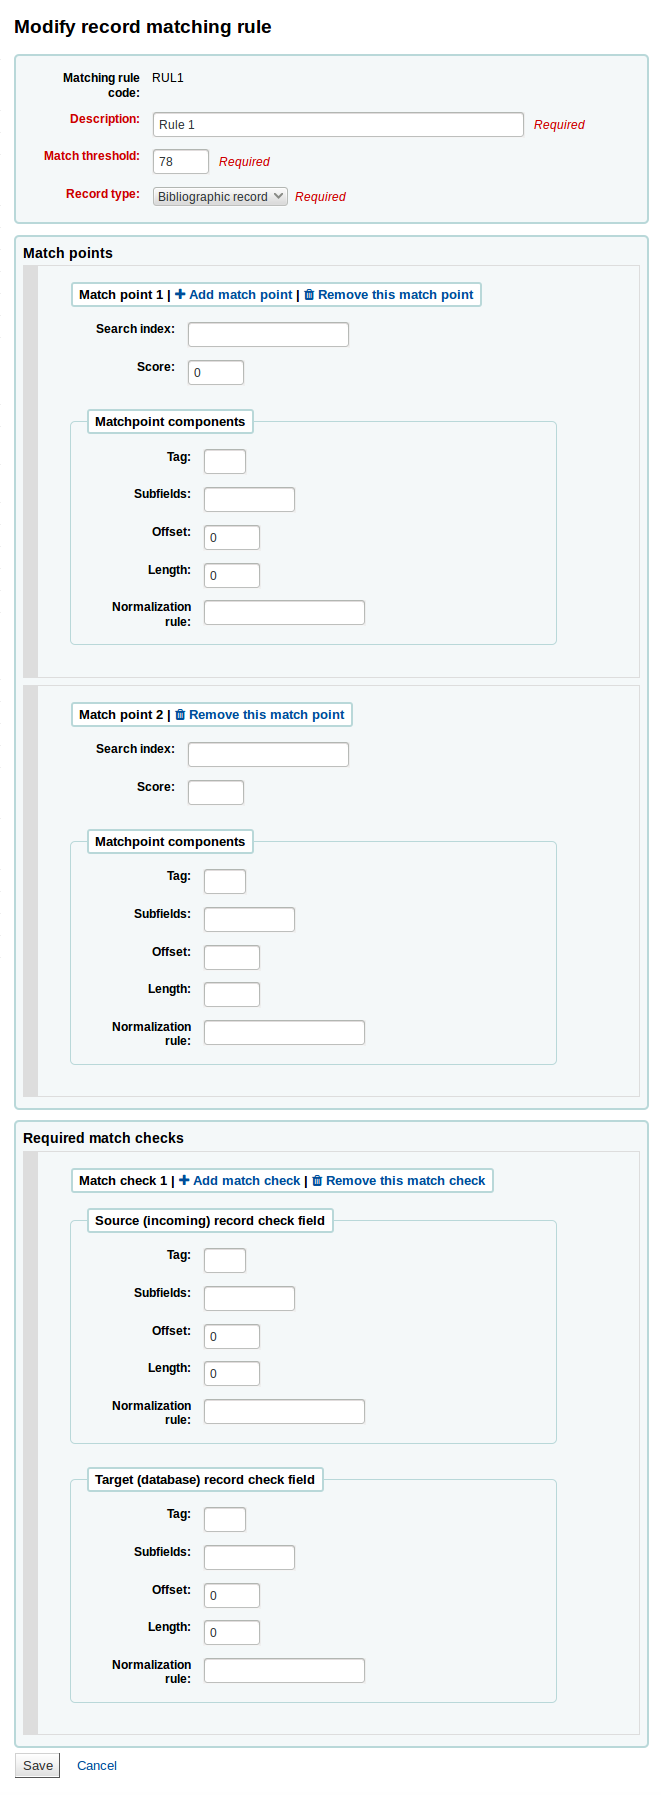Viewport: 661px width, 1795px height.
Task: Click trash icon in Match point 1 header
Action: 309,295
